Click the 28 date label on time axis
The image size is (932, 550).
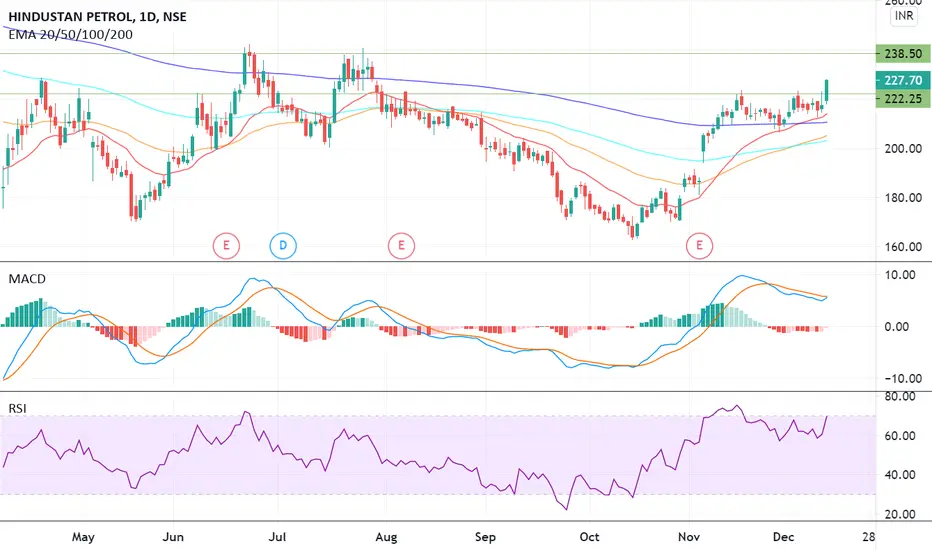point(869,537)
